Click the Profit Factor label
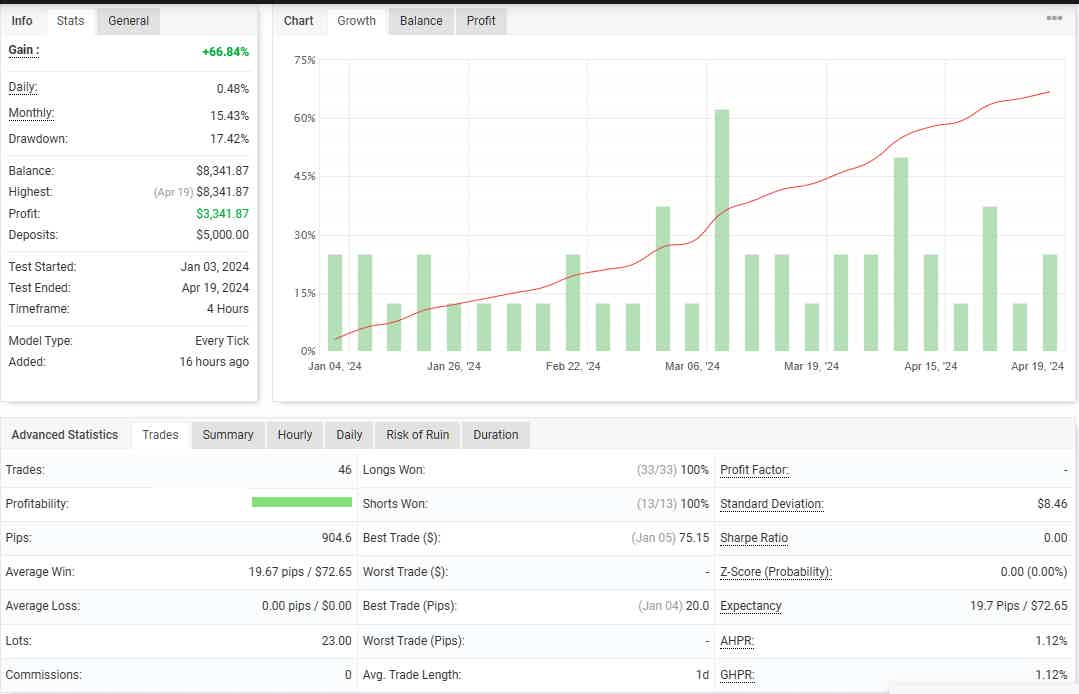The height and width of the screenshot is (694, 1079). 754,470
